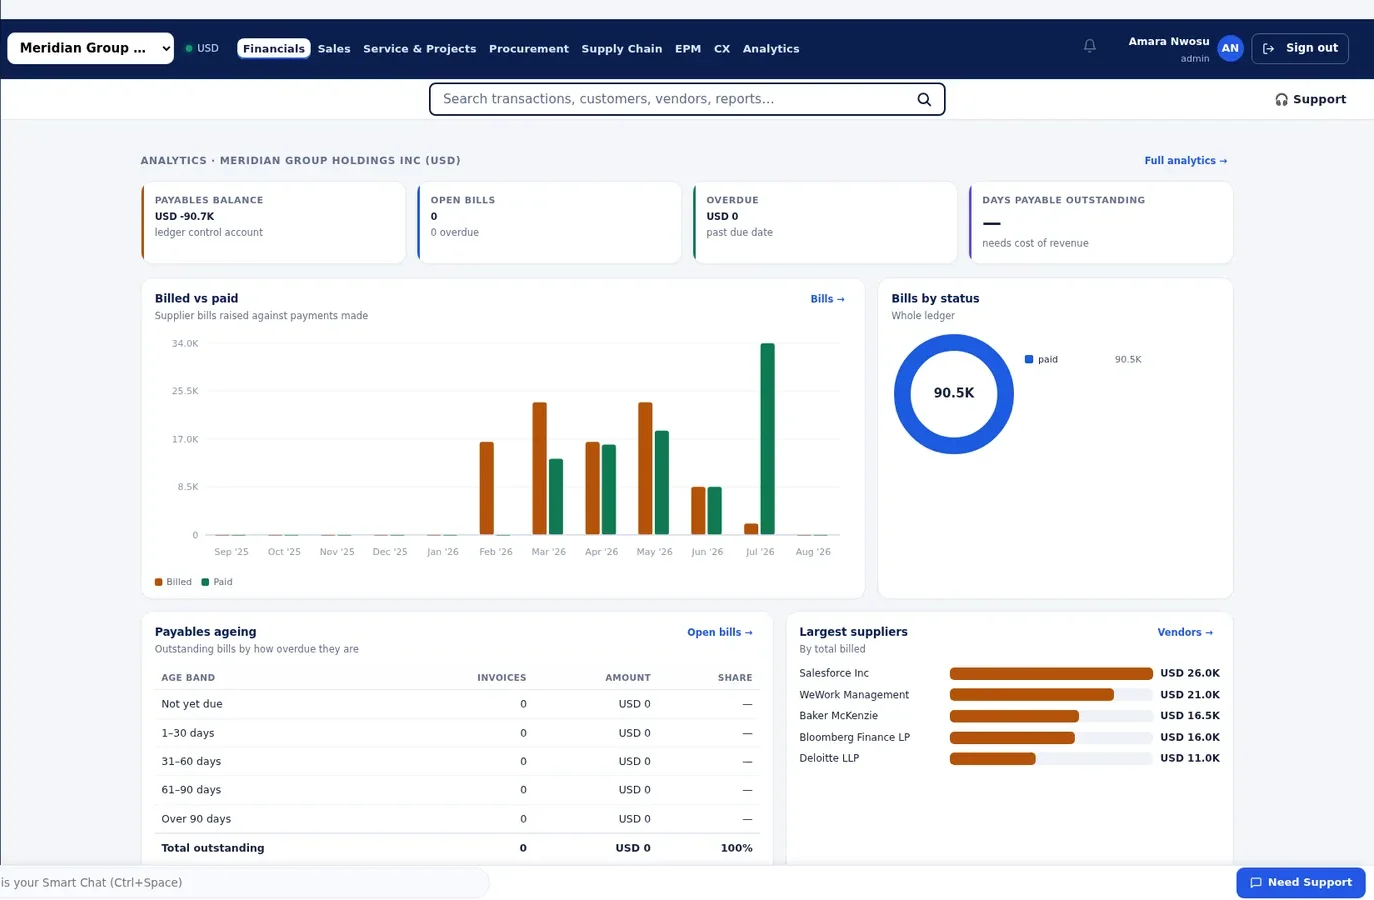Click the Billed legend swatch
1374x900 pixels.
(158, 582)
